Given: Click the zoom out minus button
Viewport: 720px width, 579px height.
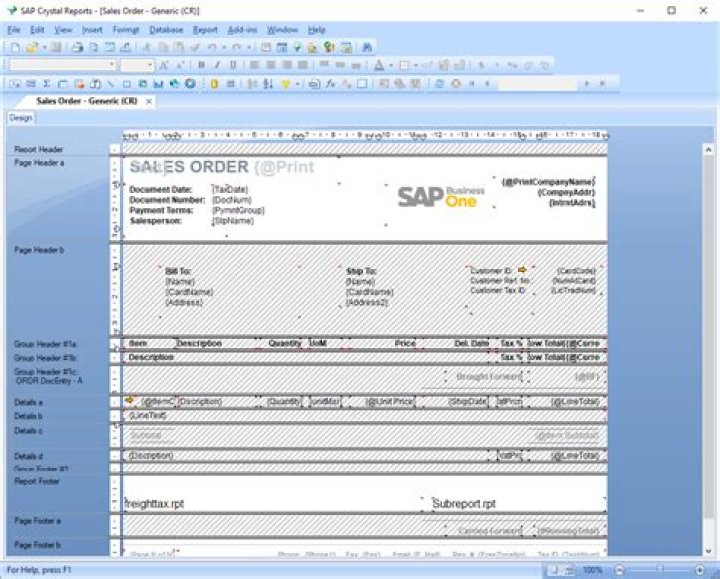Looking at the screenshot, I should coord(619,570).
